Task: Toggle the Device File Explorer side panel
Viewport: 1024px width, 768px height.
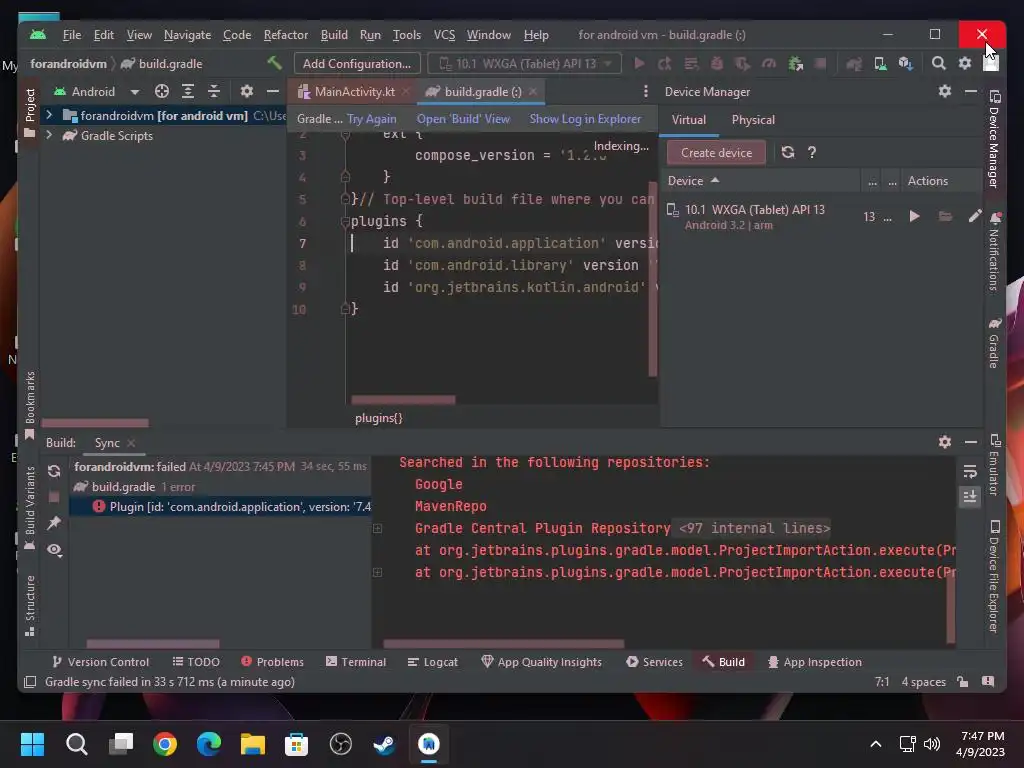Action: click(x=994, y=577)
